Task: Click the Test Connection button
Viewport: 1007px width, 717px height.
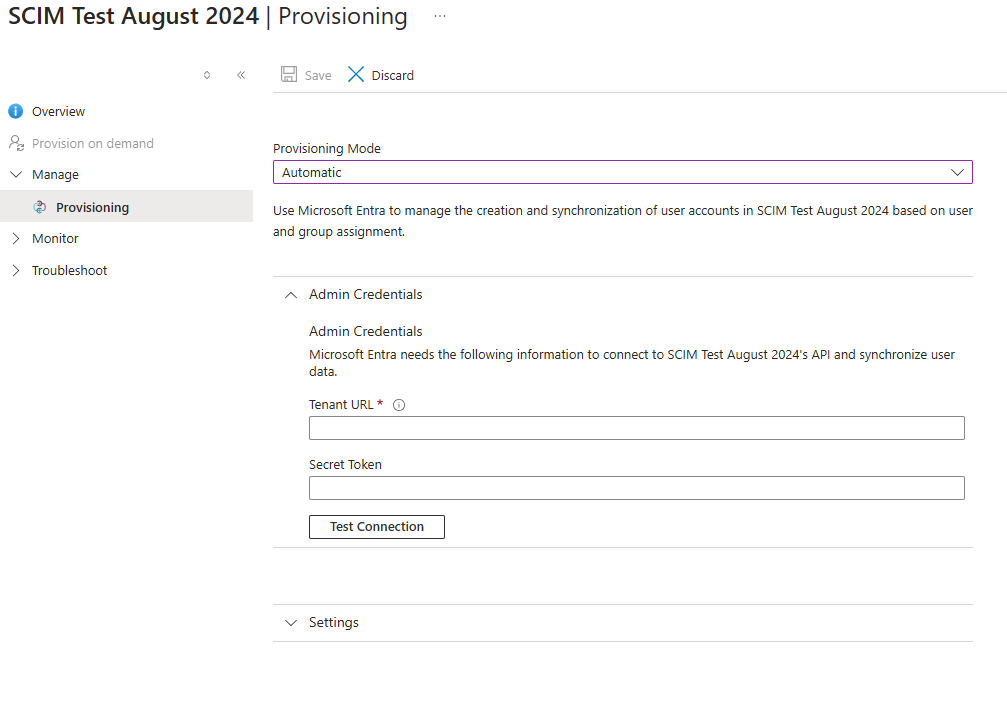Action: 376,526
